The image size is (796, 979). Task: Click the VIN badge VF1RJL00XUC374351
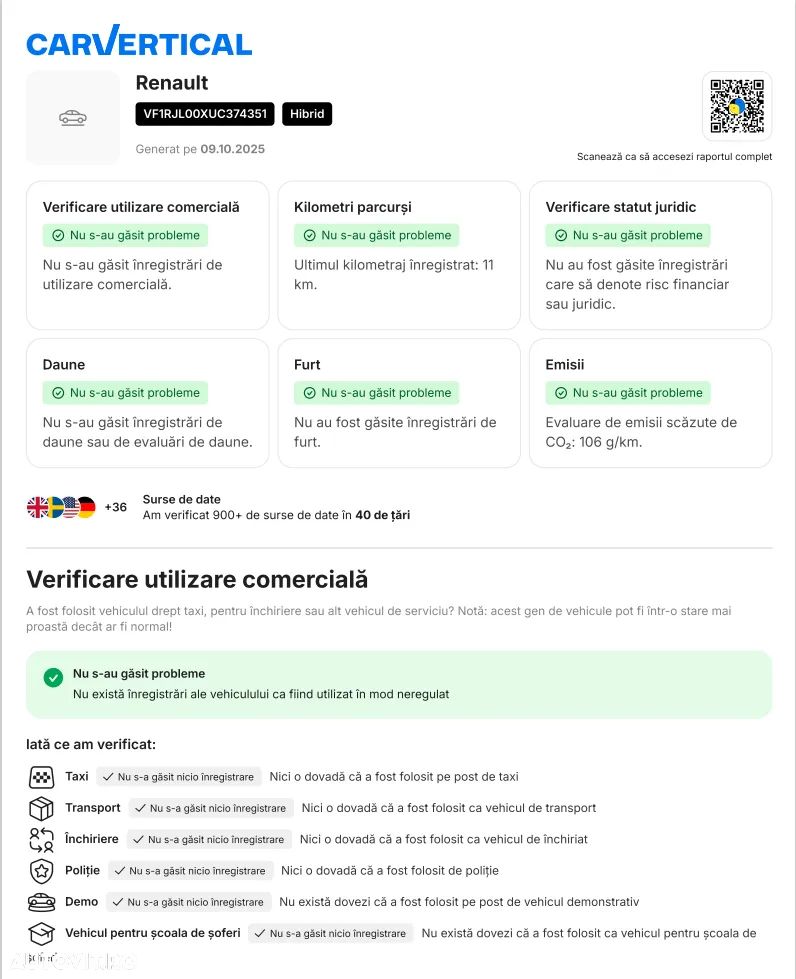pos(205,114)
